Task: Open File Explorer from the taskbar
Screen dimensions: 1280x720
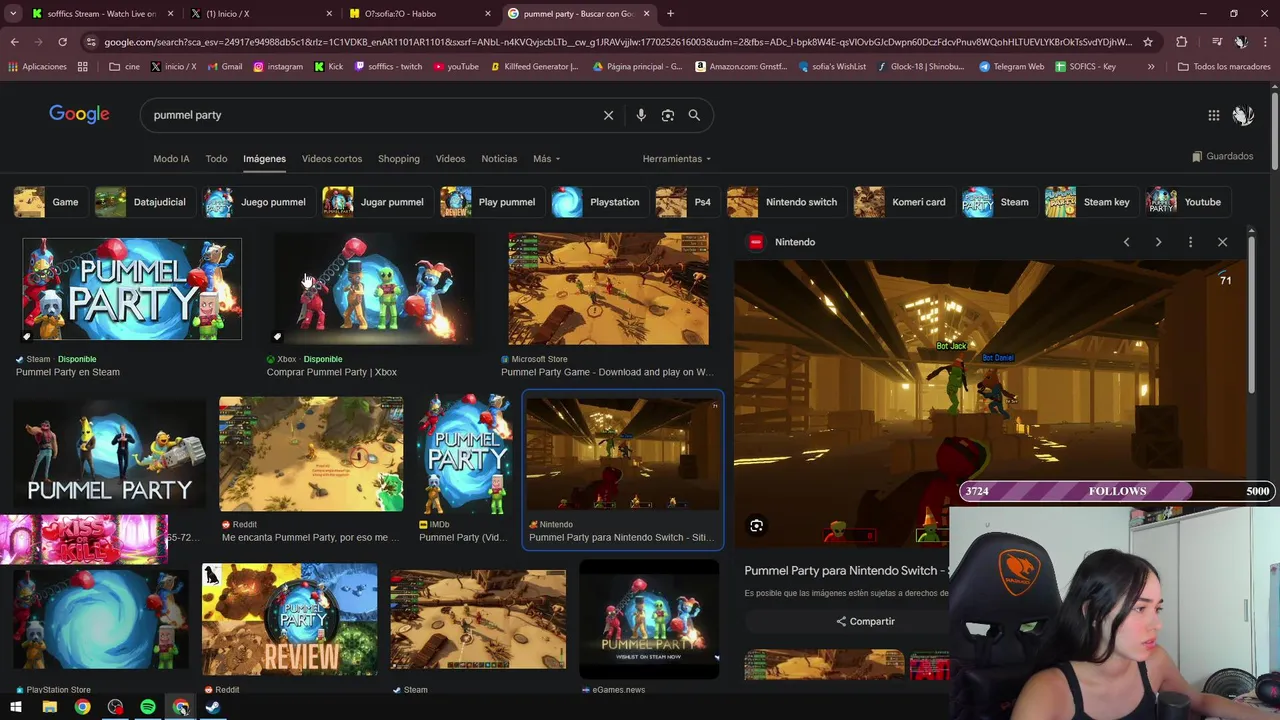Action: tap(49, 707)
